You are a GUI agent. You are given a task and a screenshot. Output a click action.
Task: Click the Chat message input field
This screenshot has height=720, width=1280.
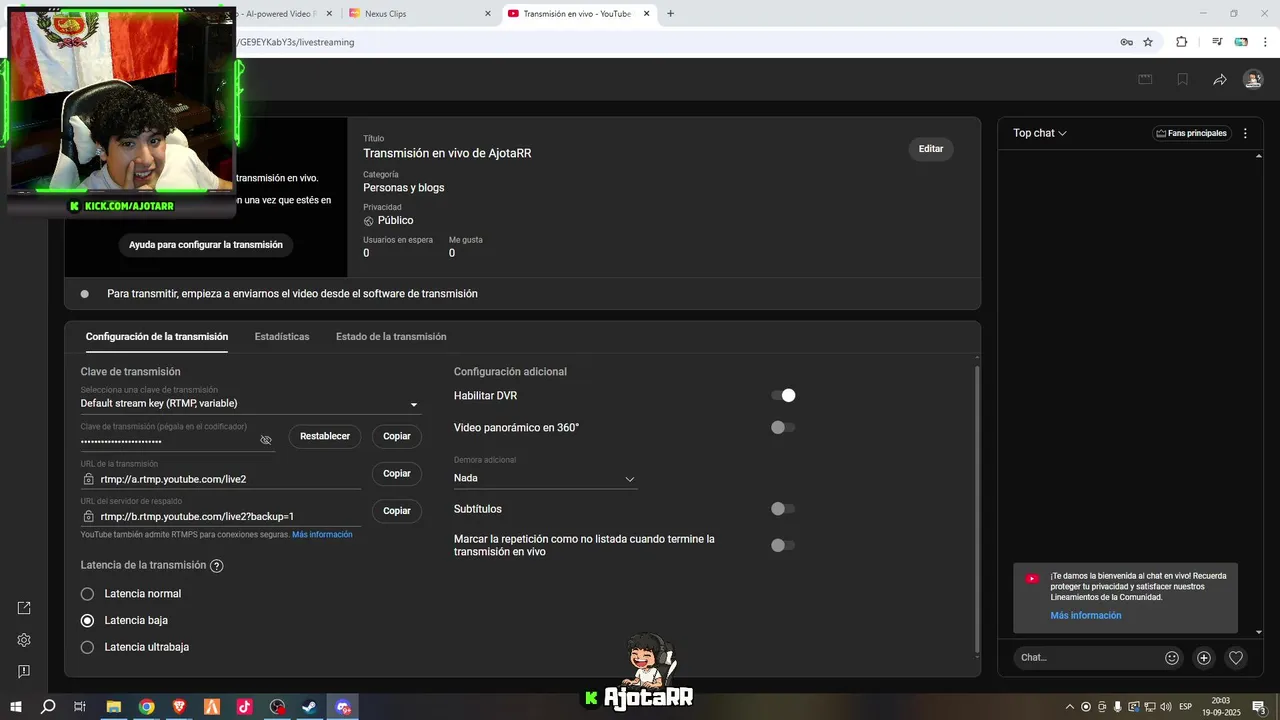[1086, 658]
